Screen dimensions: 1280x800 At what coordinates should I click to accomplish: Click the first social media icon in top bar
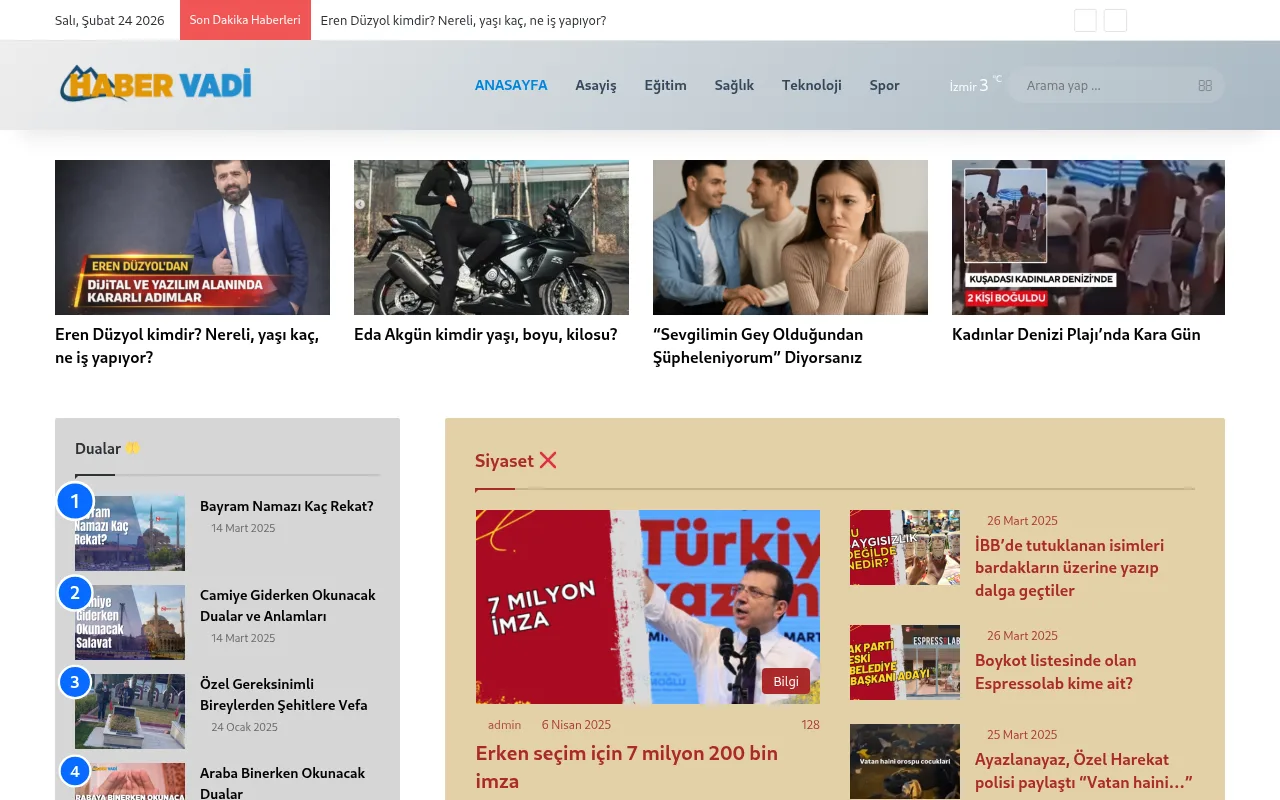click(x=1085, y=20)
